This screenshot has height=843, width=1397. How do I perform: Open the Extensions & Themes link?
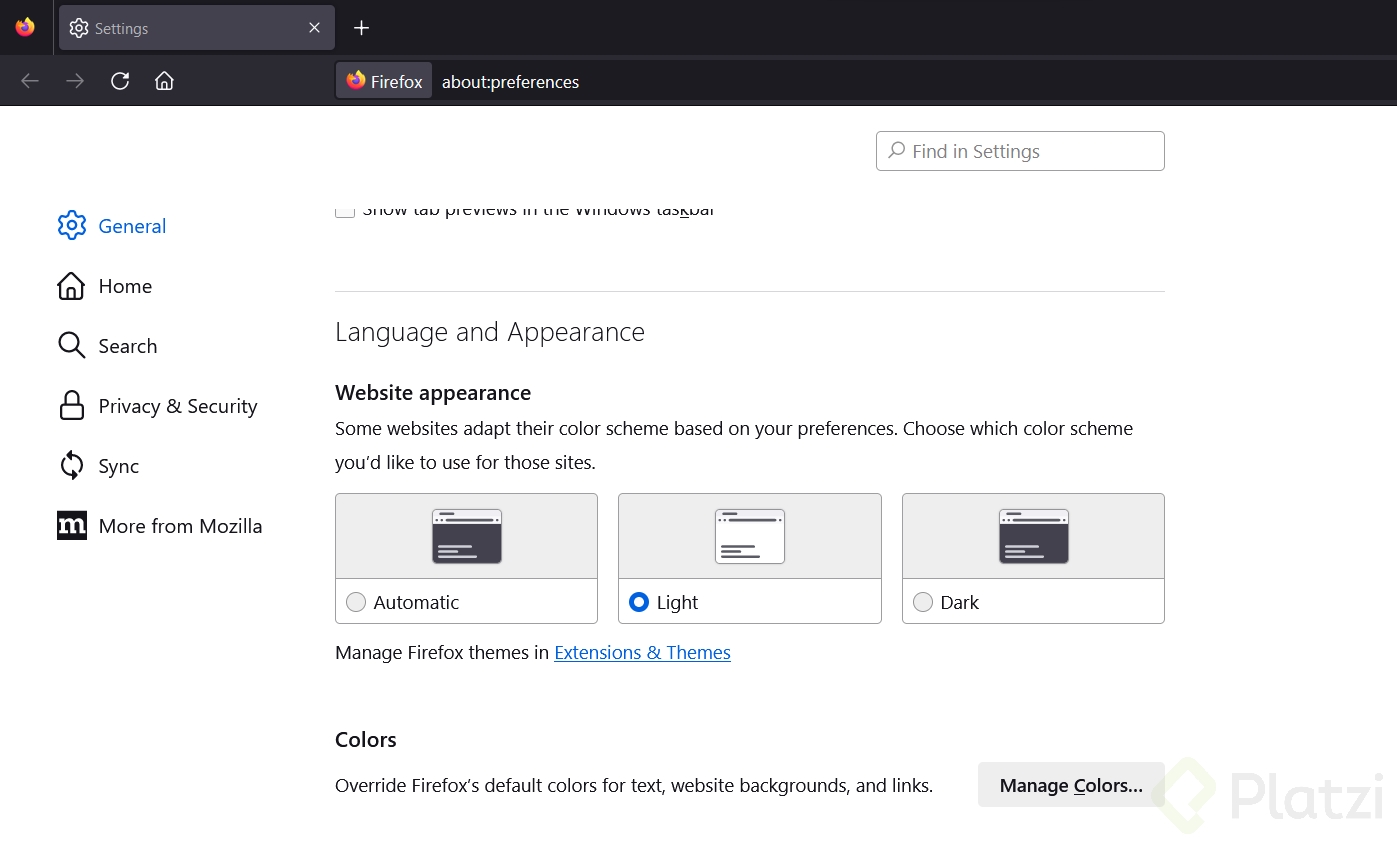(x=642, y=653)
